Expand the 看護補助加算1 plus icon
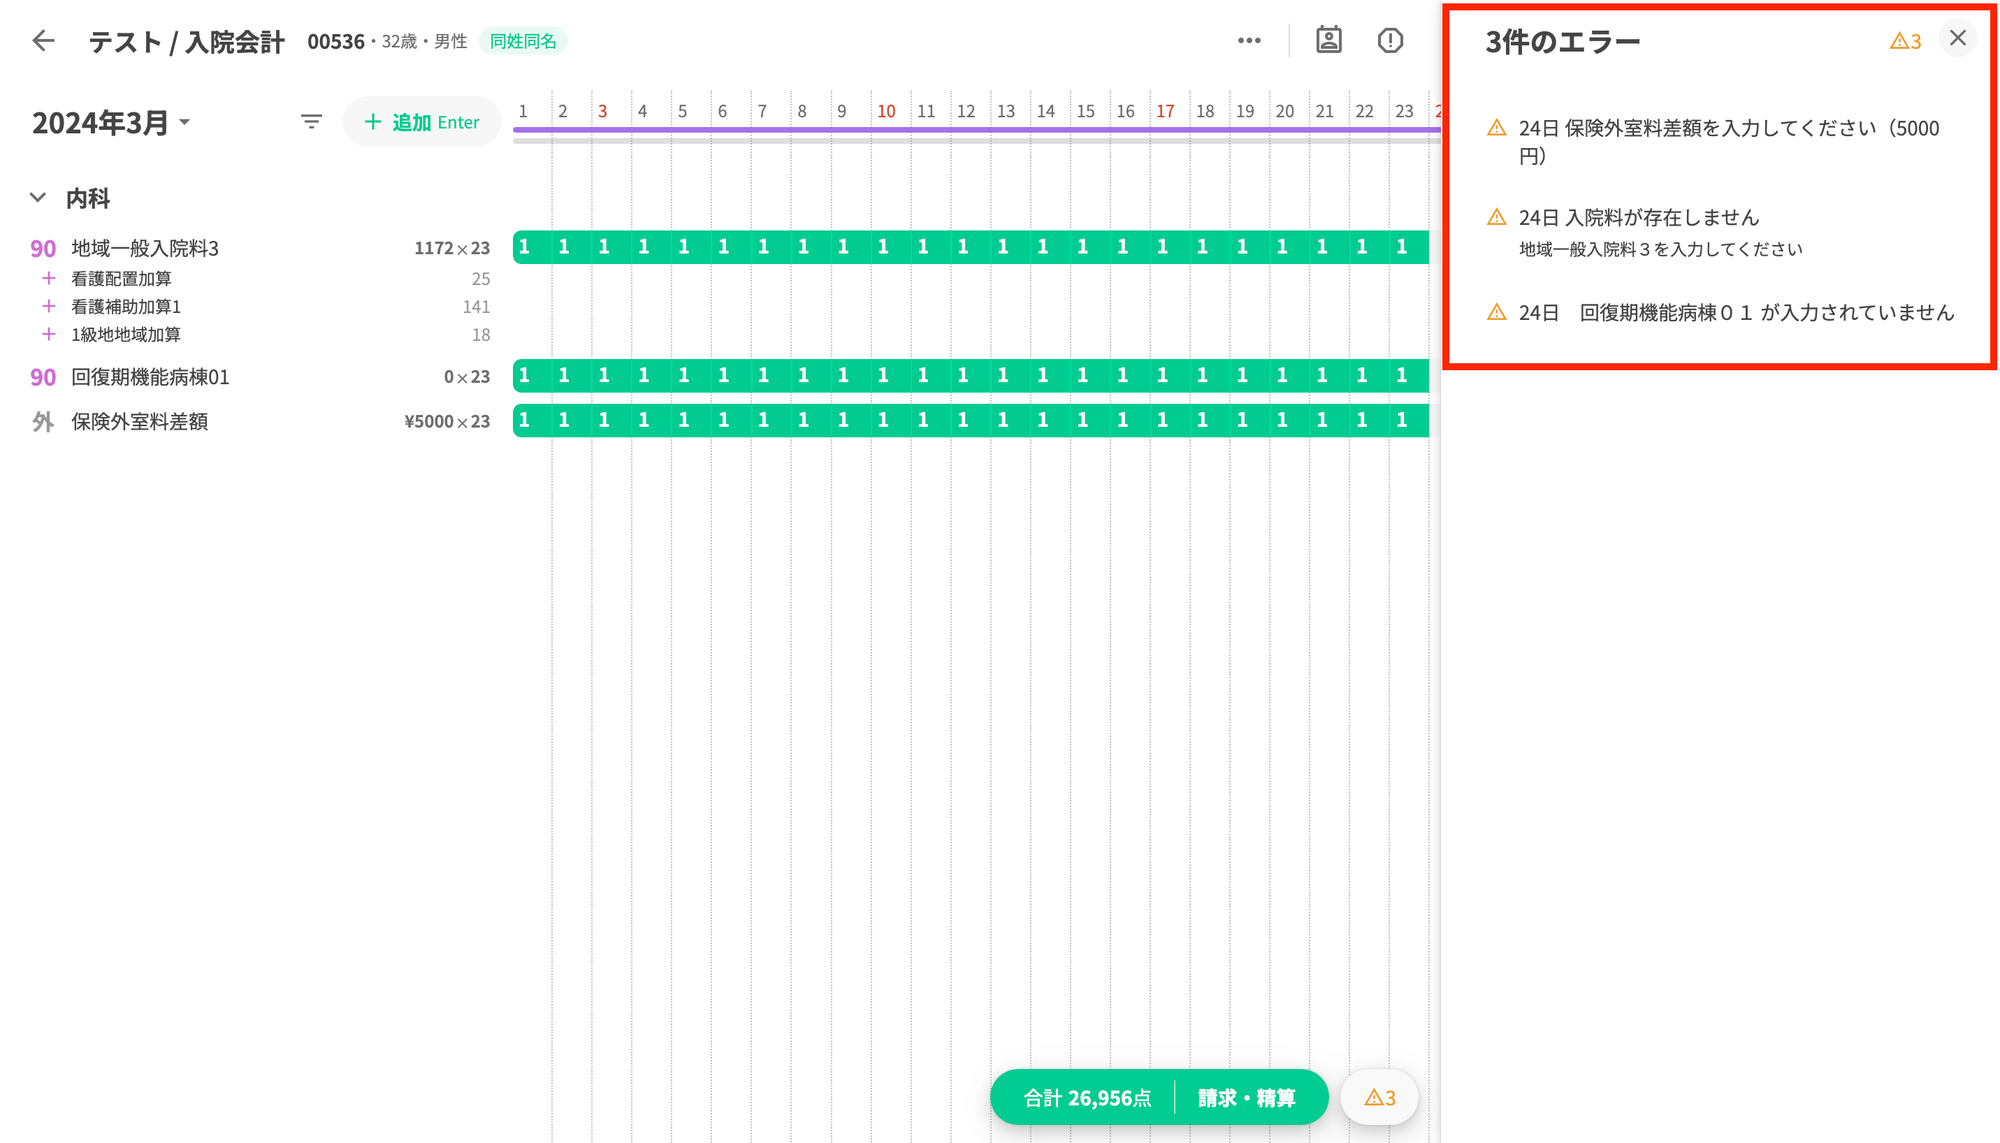The height and width of the screenshot is (1143, 2000). (x=48, y=306)
